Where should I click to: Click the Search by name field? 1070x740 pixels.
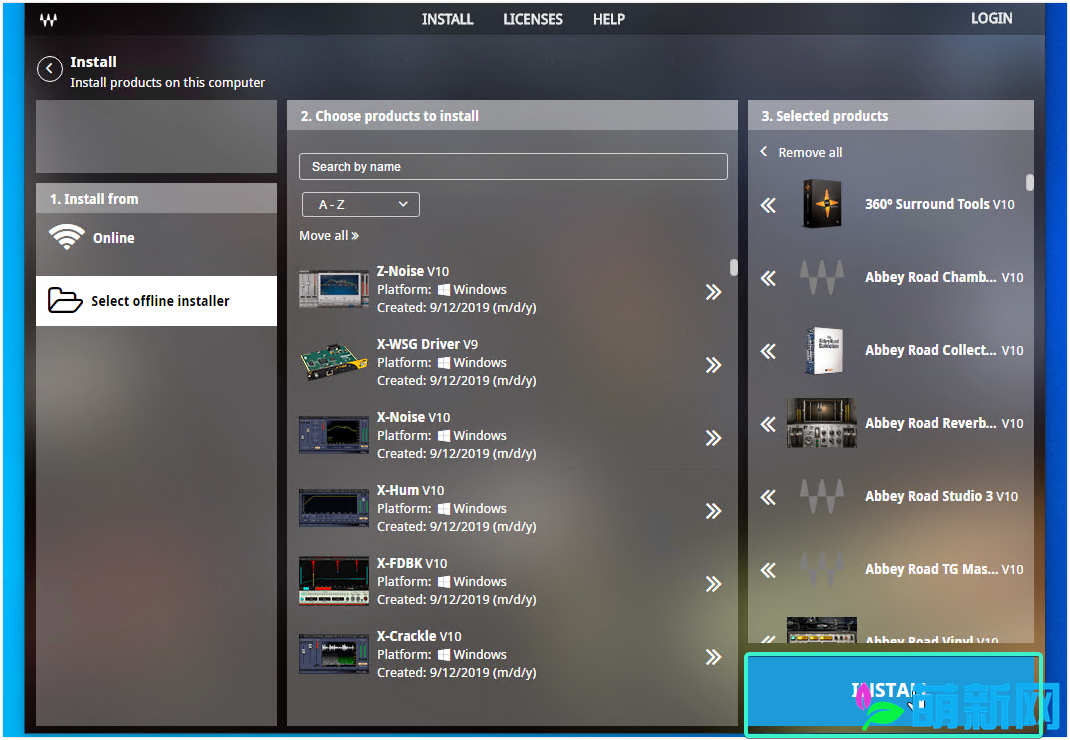pyautogui.click(x=513, y=167)
